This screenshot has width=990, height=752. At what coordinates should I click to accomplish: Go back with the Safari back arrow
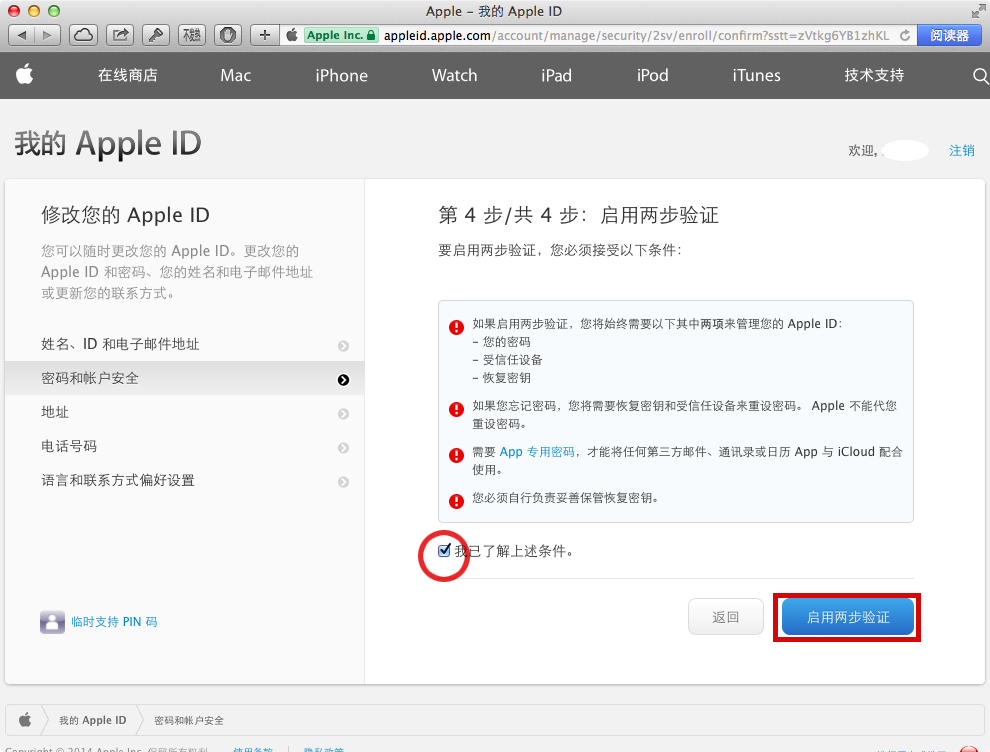click(21, 35)
